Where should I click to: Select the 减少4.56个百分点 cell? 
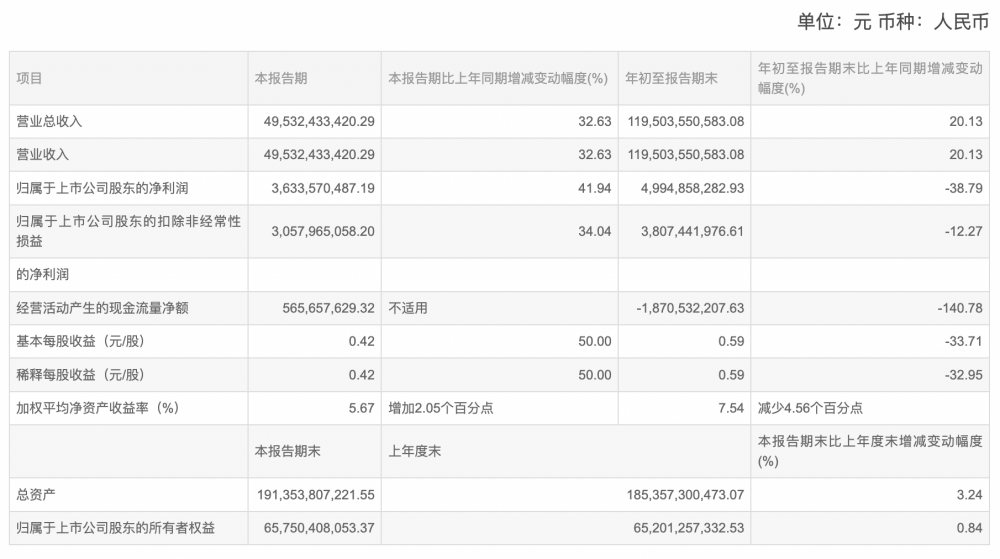tap(810, 408)
